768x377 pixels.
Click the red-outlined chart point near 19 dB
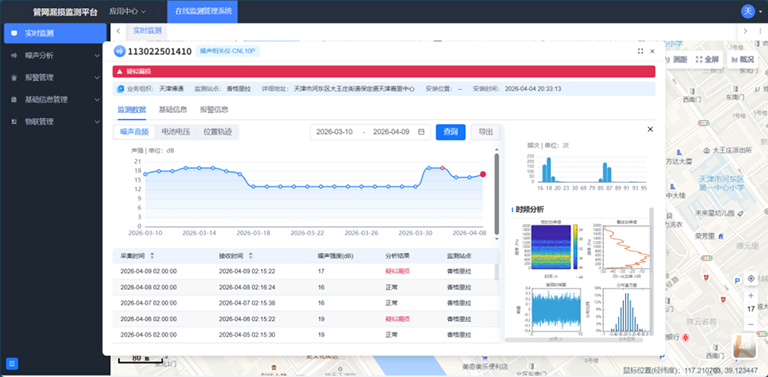click(x=442, y=168)
